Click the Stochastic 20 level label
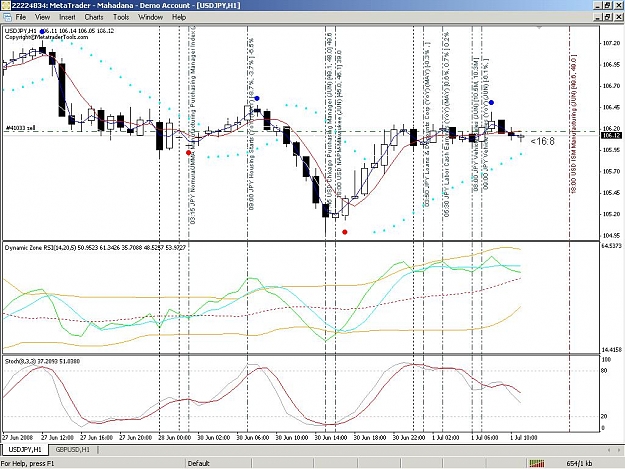Image resolution: width=625 pixels, height=469 pixels. 604,416
